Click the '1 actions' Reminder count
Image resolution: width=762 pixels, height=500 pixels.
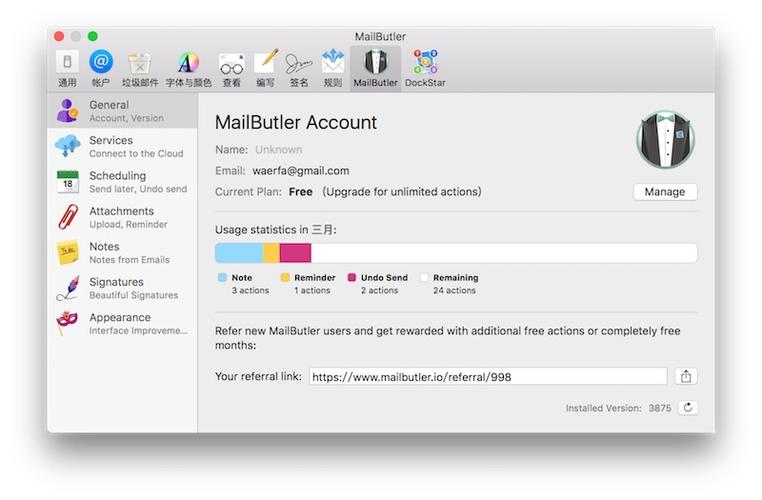(x=312, y=291)
